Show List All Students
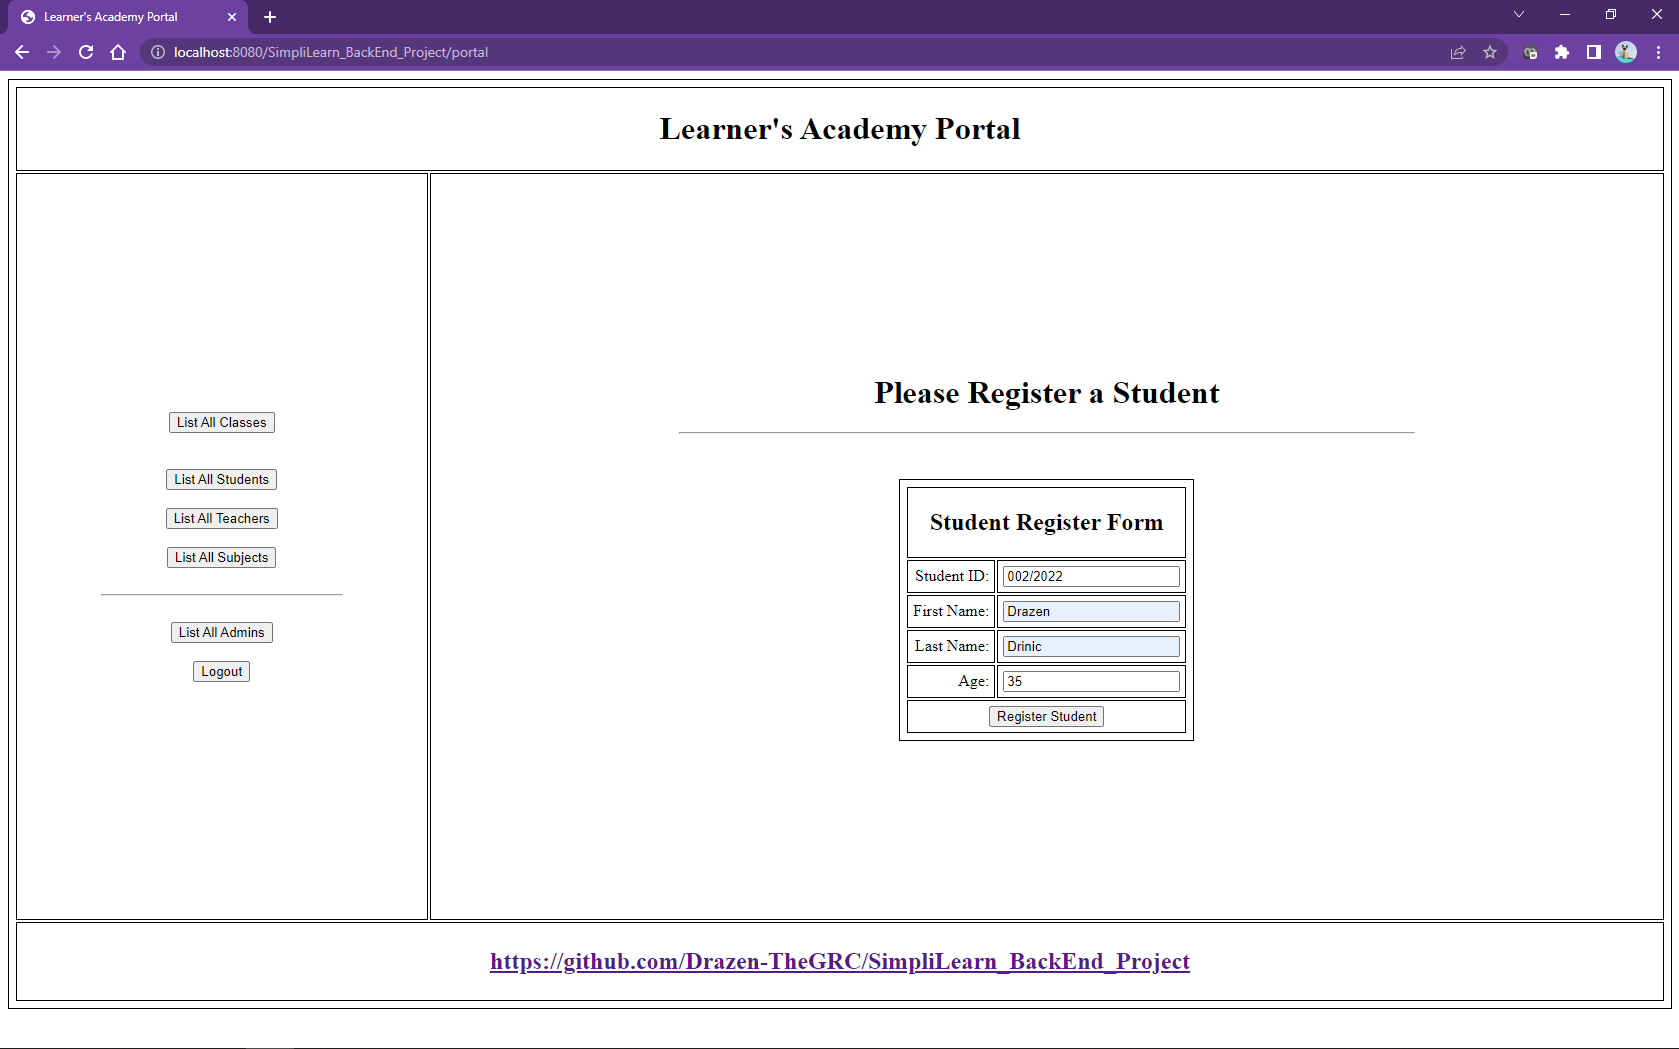The image size is (1679, 1049). point(222,480)
